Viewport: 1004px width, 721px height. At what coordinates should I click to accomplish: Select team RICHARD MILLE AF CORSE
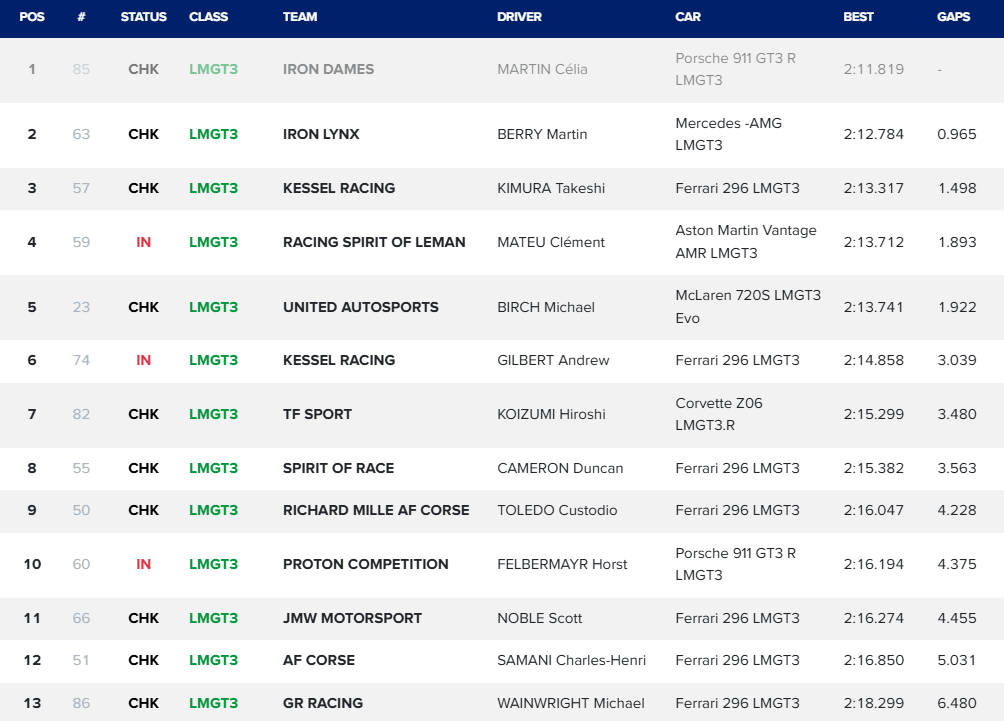pyautogui.click(x=376, y=510)
